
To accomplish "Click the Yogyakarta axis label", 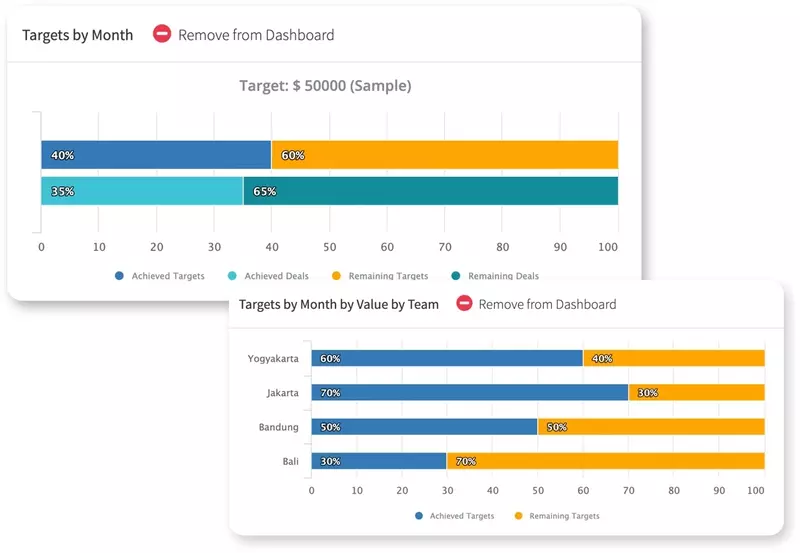I will click(273, 359).
